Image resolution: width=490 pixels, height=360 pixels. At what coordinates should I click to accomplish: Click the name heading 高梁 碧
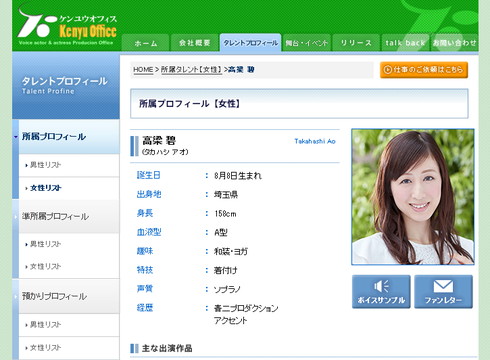(x=159, y=140)
